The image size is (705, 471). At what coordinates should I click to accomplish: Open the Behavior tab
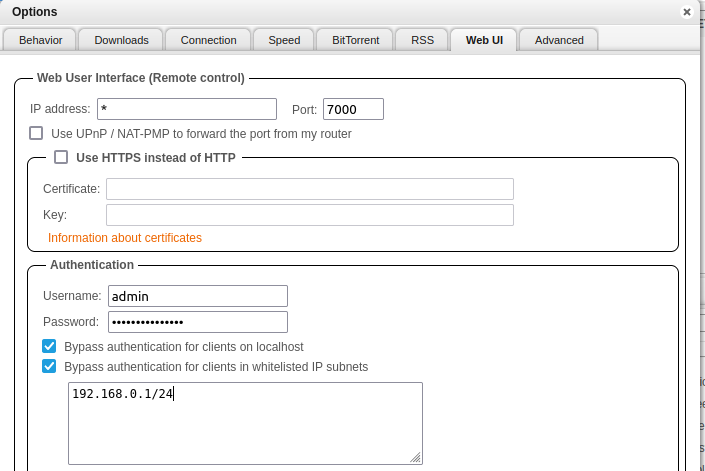[x=40, y=40]
